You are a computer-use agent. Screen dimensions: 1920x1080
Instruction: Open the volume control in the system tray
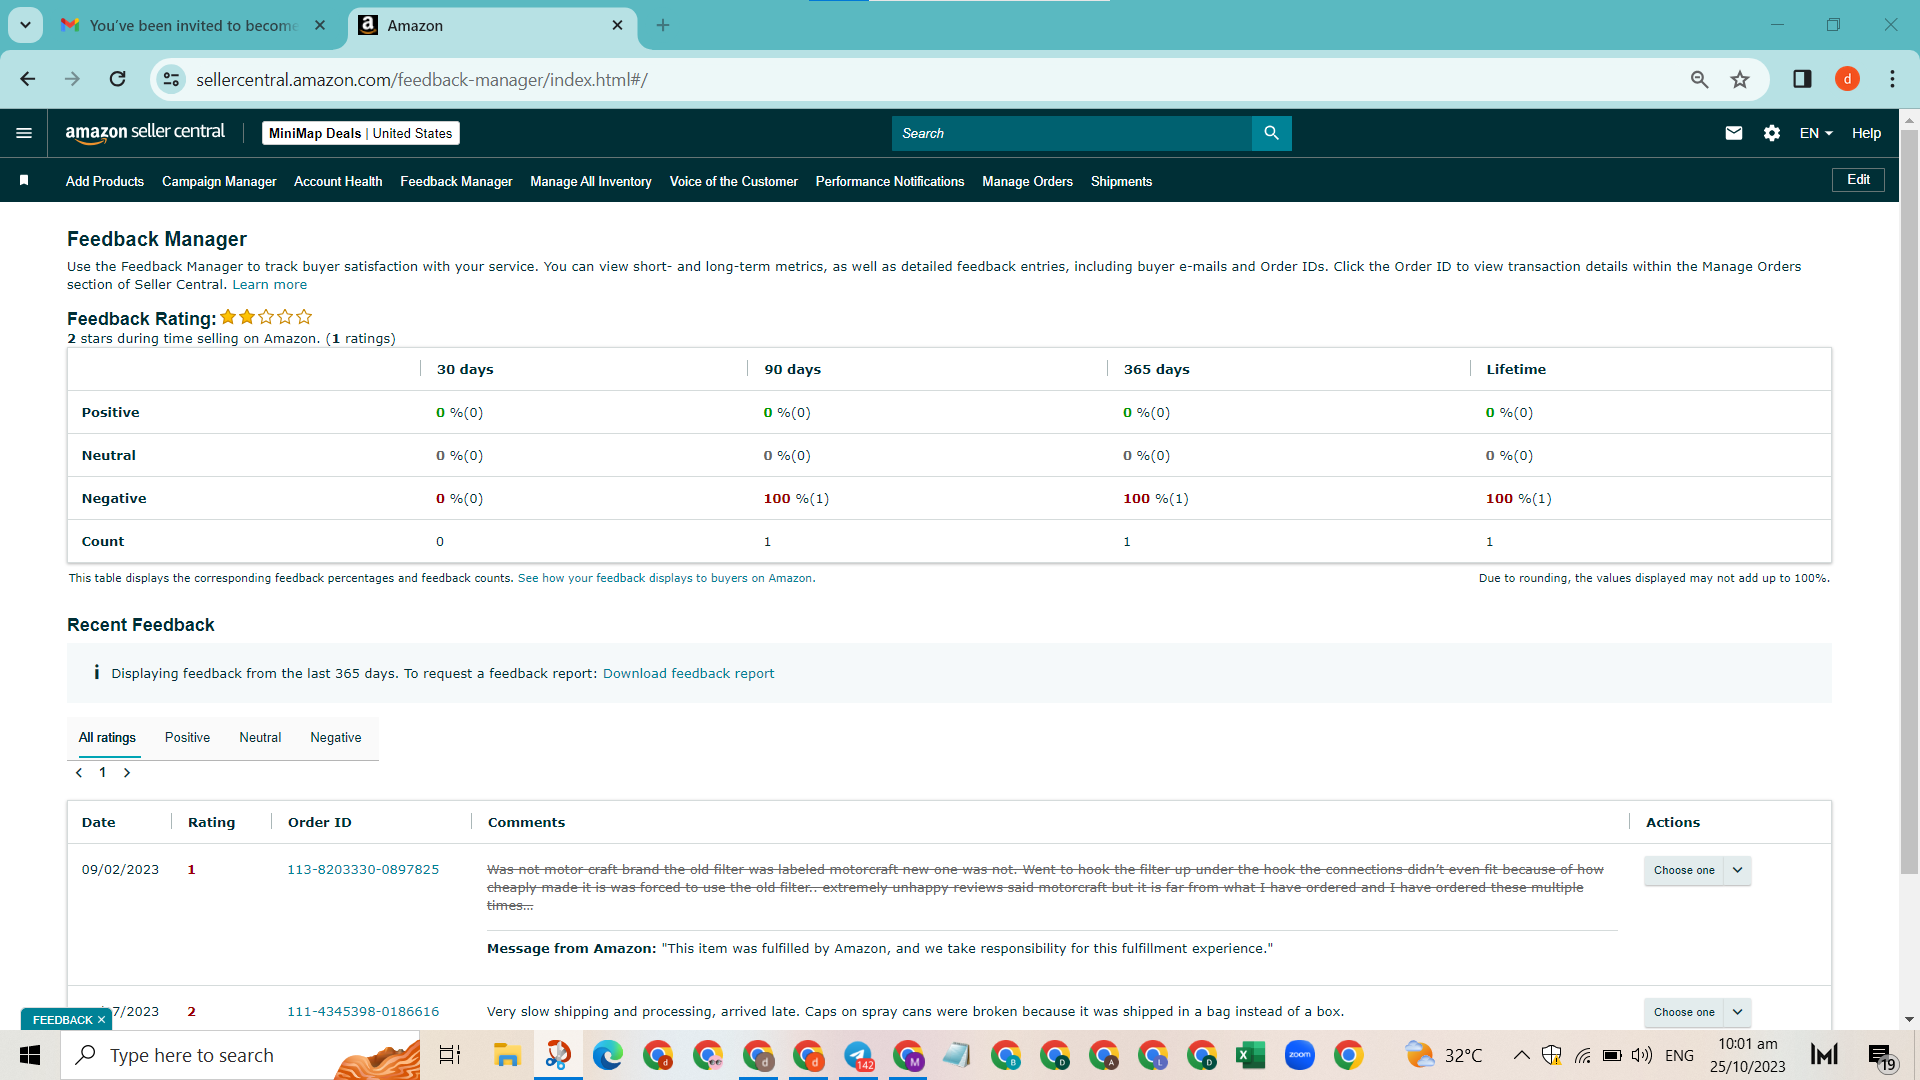tap(1641, 1055)
